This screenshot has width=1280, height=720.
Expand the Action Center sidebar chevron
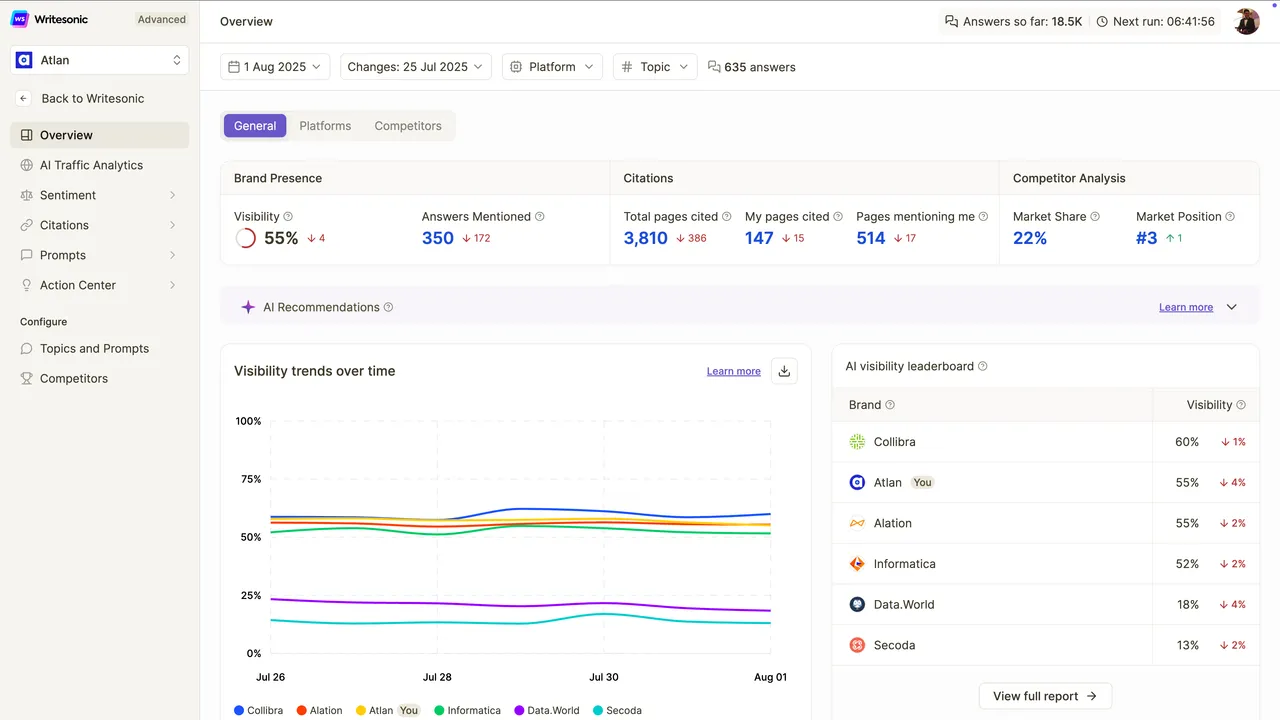(172, 285)
